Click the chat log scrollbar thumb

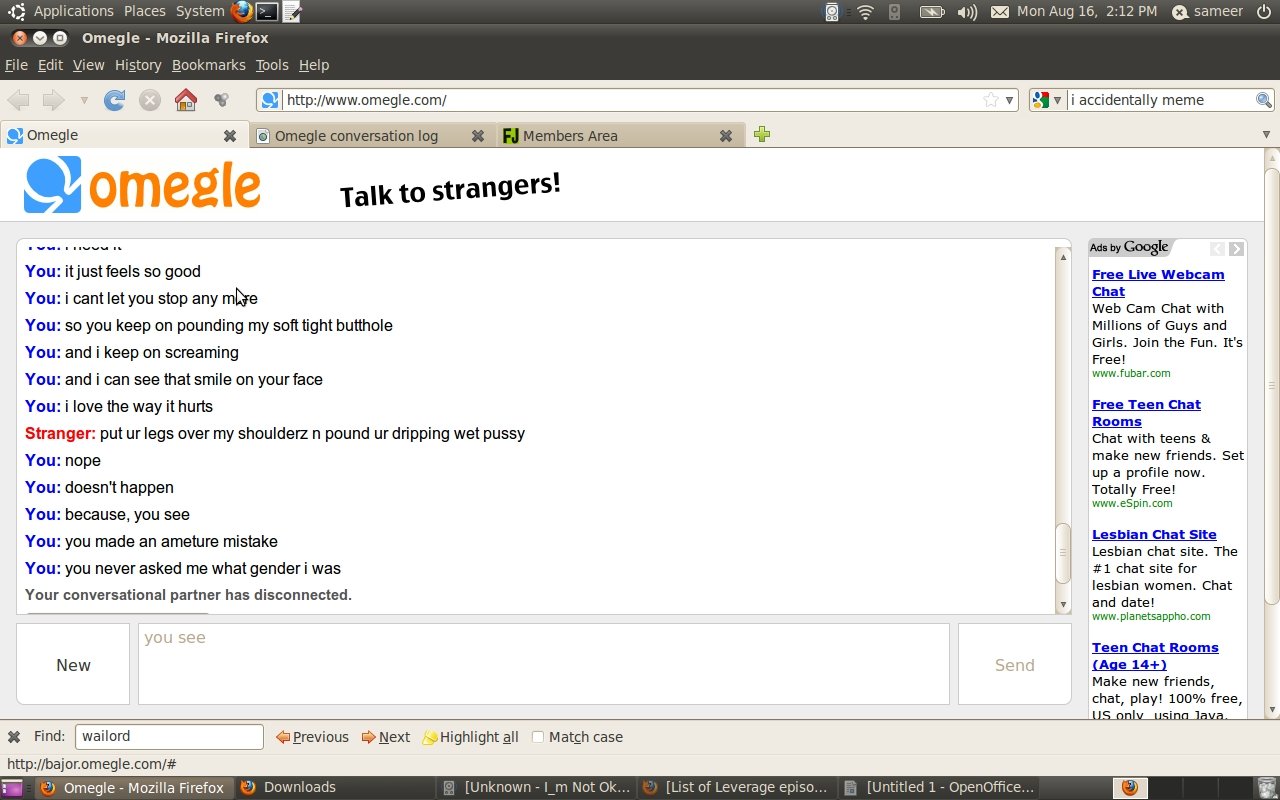1063,553
